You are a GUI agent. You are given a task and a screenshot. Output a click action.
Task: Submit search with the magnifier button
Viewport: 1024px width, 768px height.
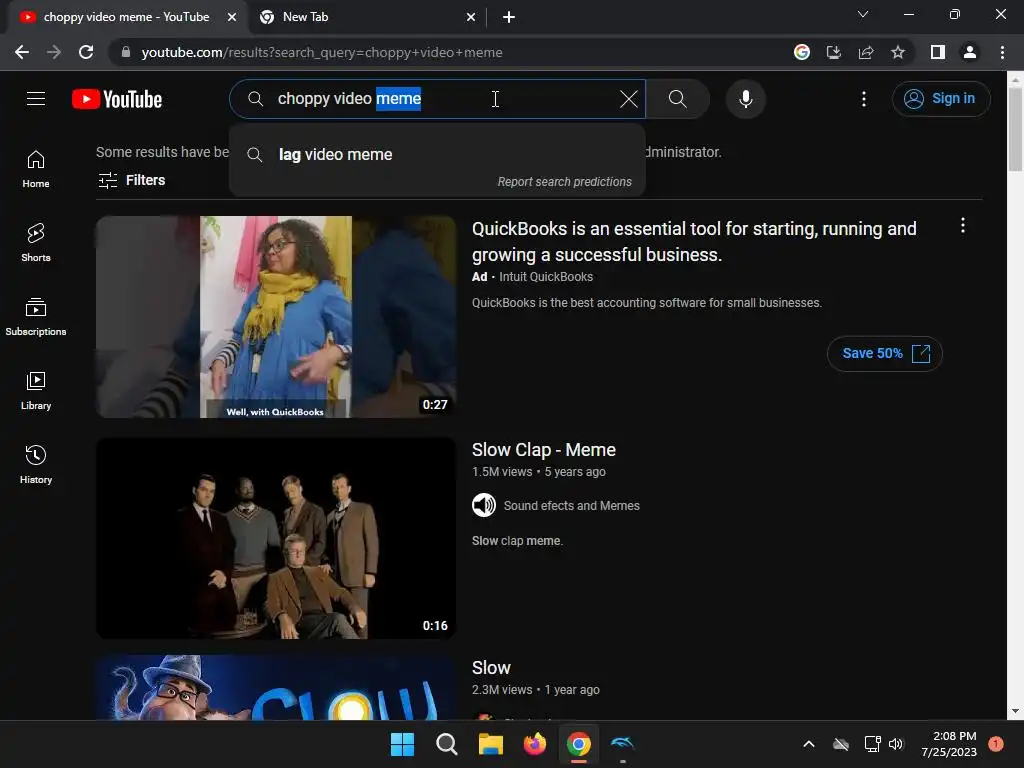click(x=677, y=99)
